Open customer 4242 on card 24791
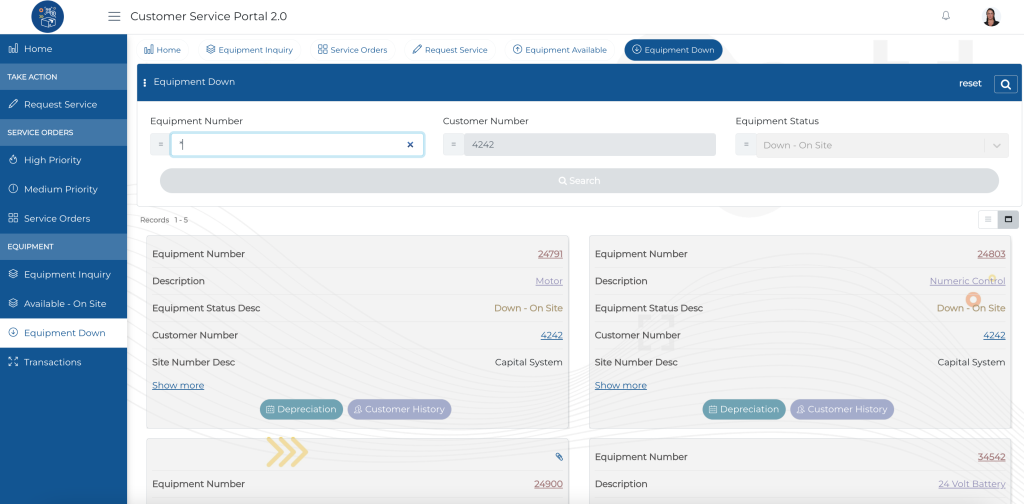1024x504 pixels. 552,336
